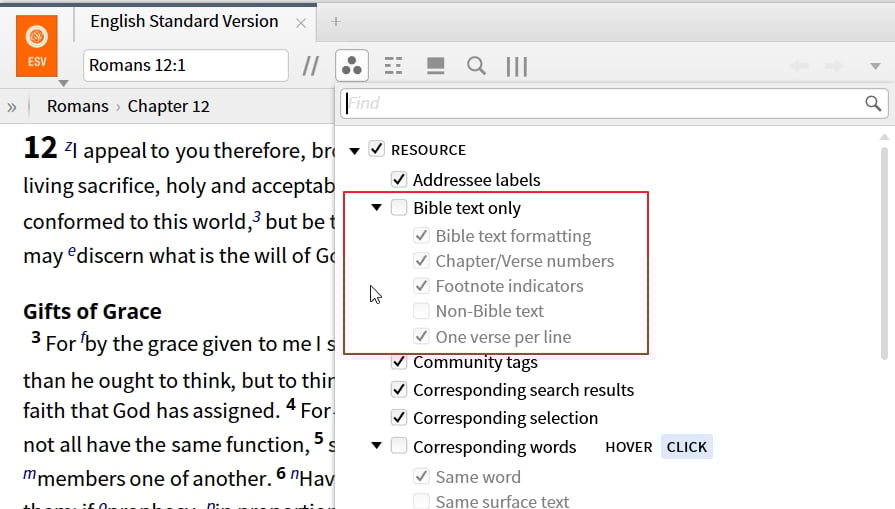Screen dimensions: 895x509
Task: Click the multiview resources panel icon
Action: tap(436, 66)
